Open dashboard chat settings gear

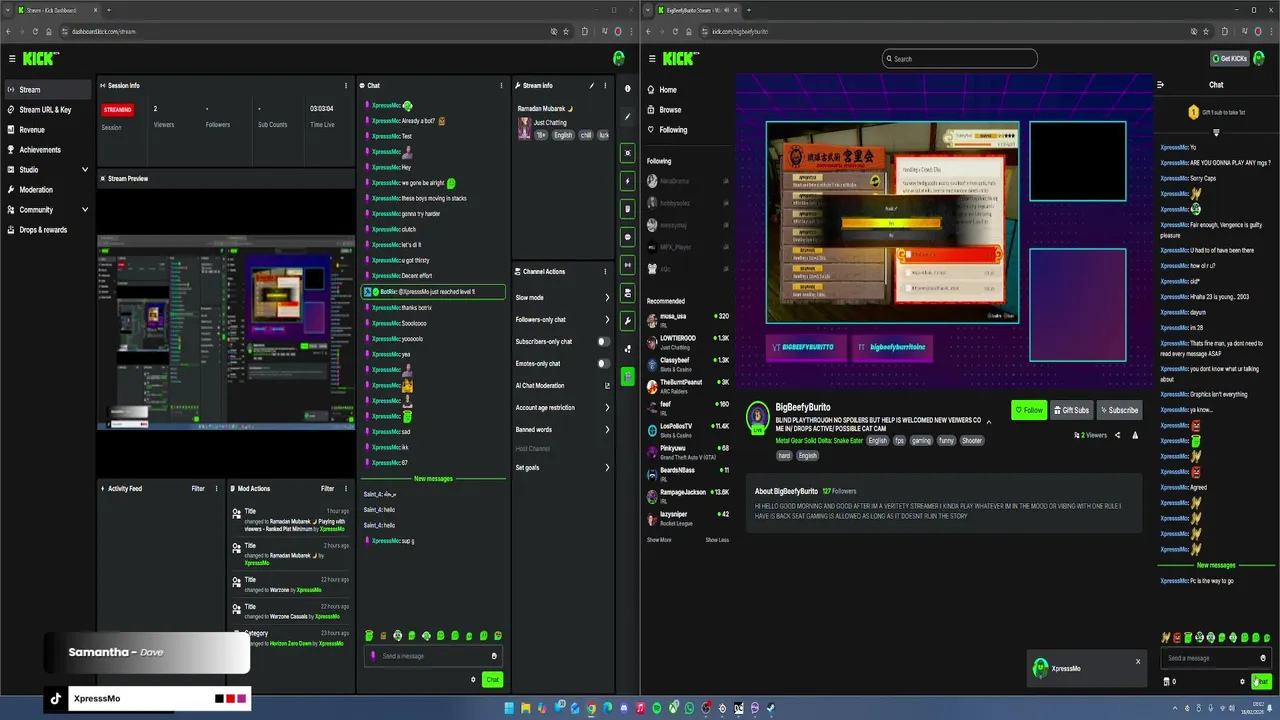(x=473, y=680)
